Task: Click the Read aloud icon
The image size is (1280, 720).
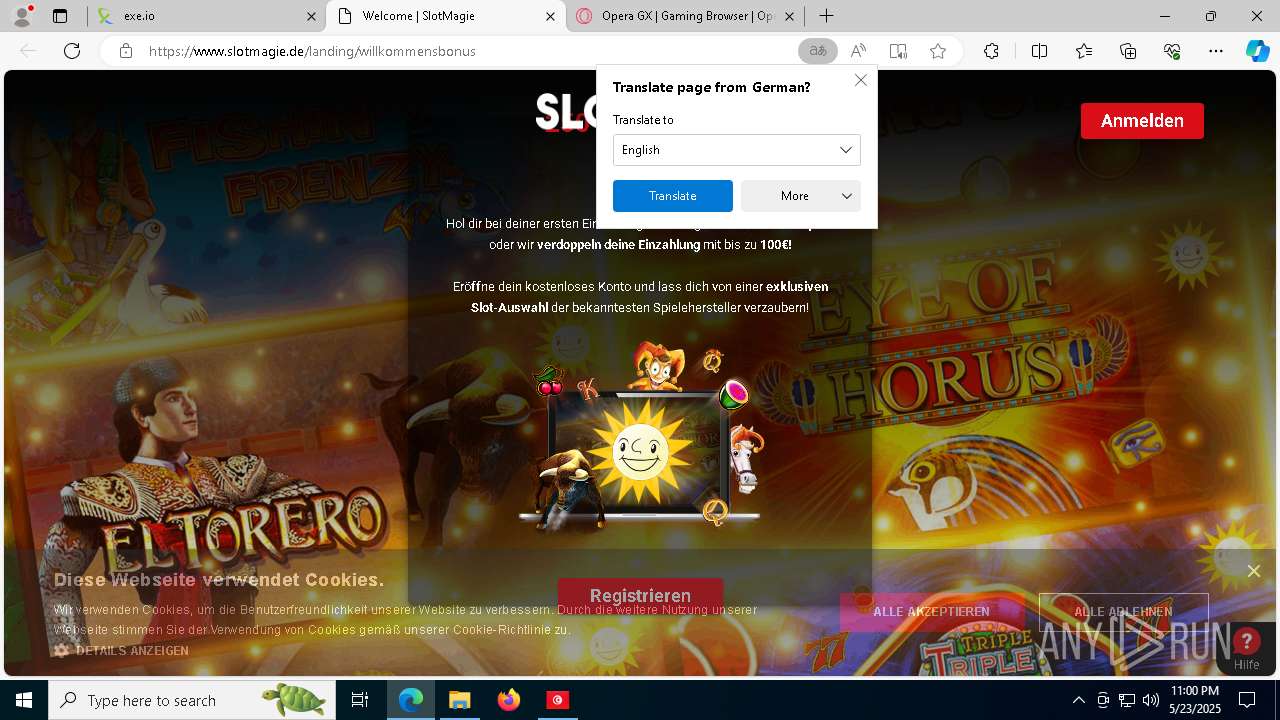Action: click(858, 51)
